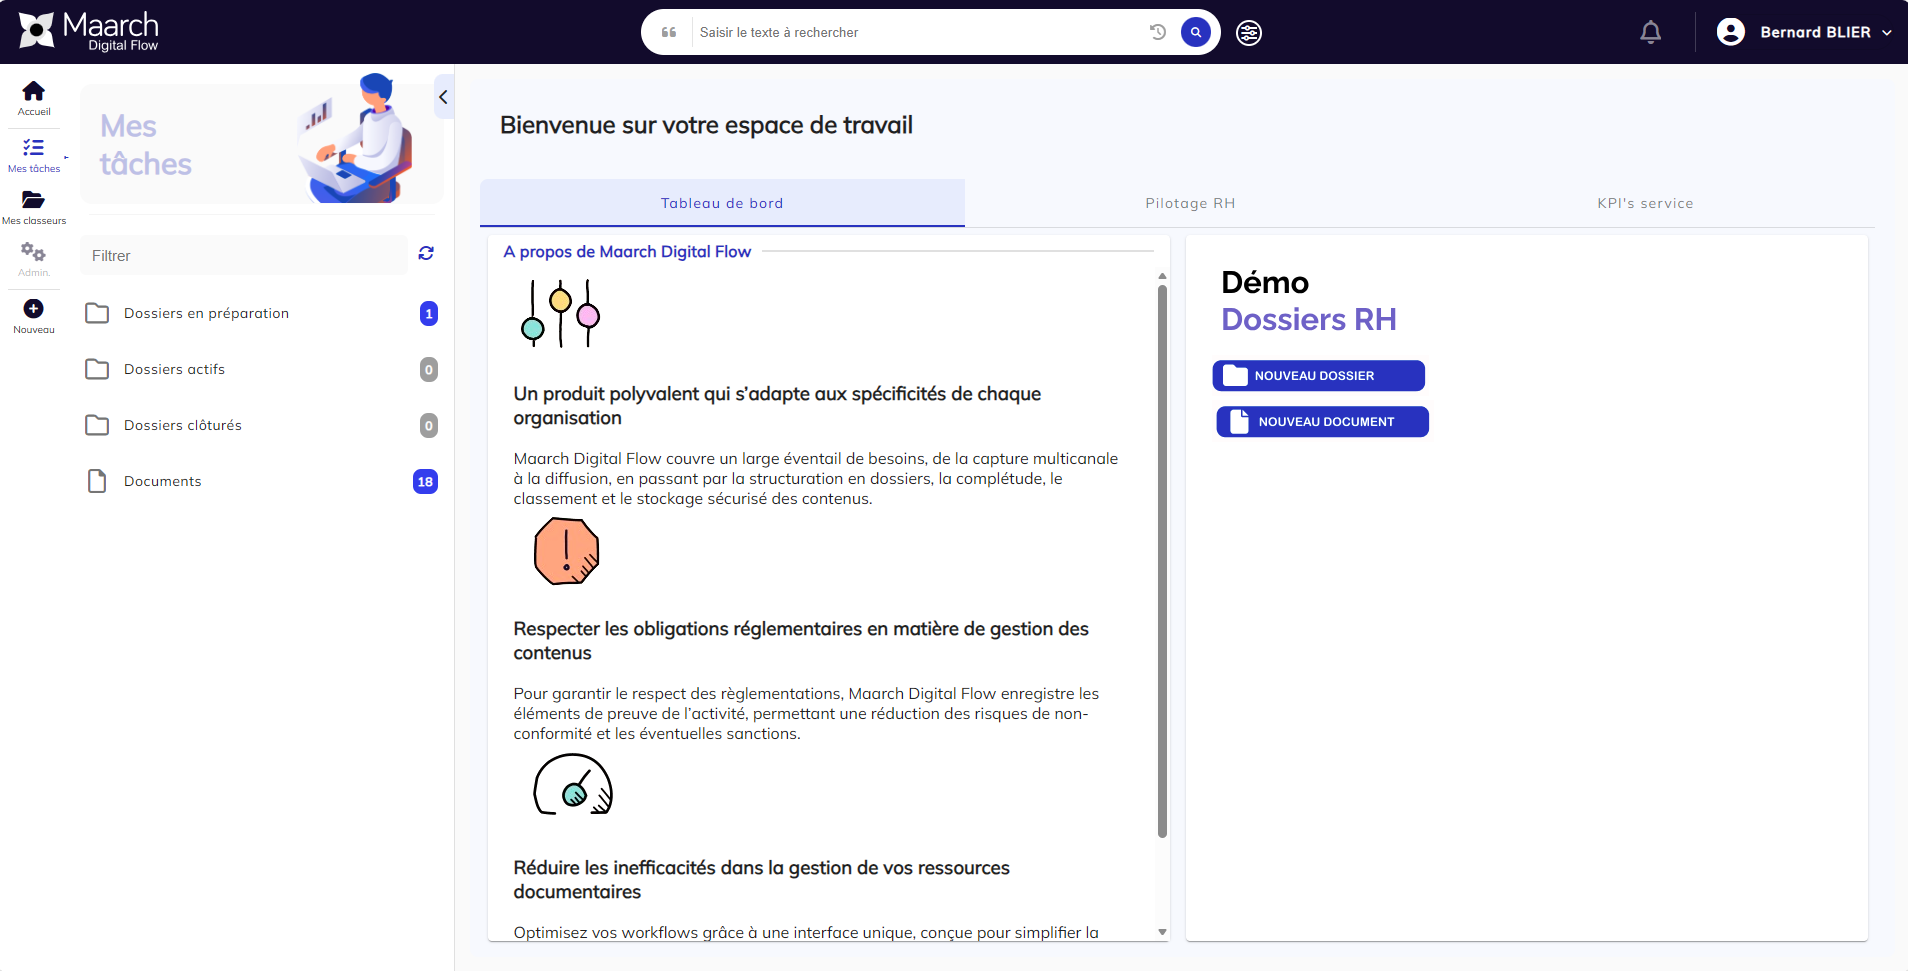
Task: Click the A propos panel scrollbar
Action: coord(1162,560)
